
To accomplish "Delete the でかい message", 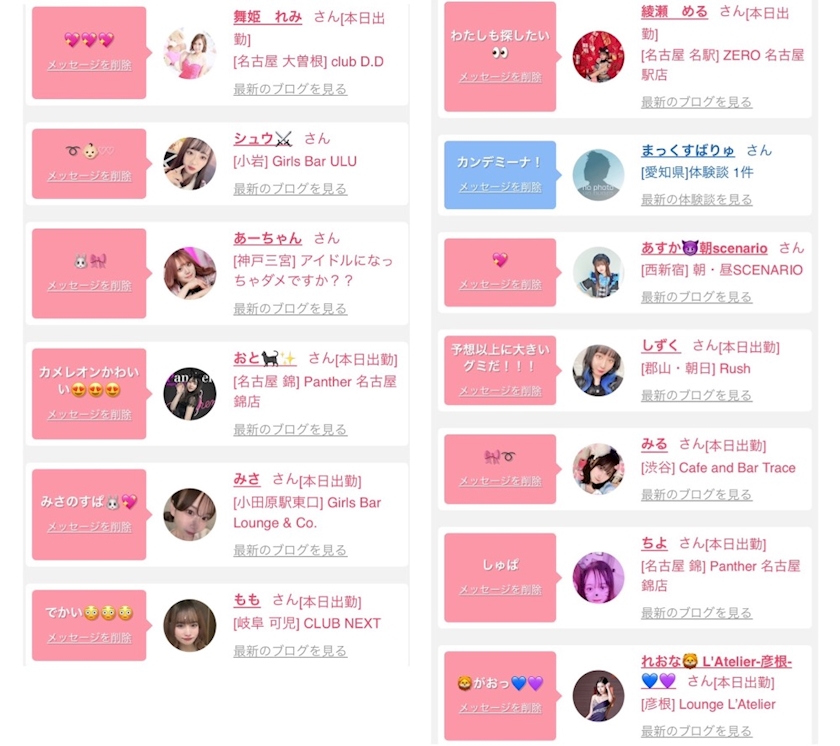I will [89, 638].
